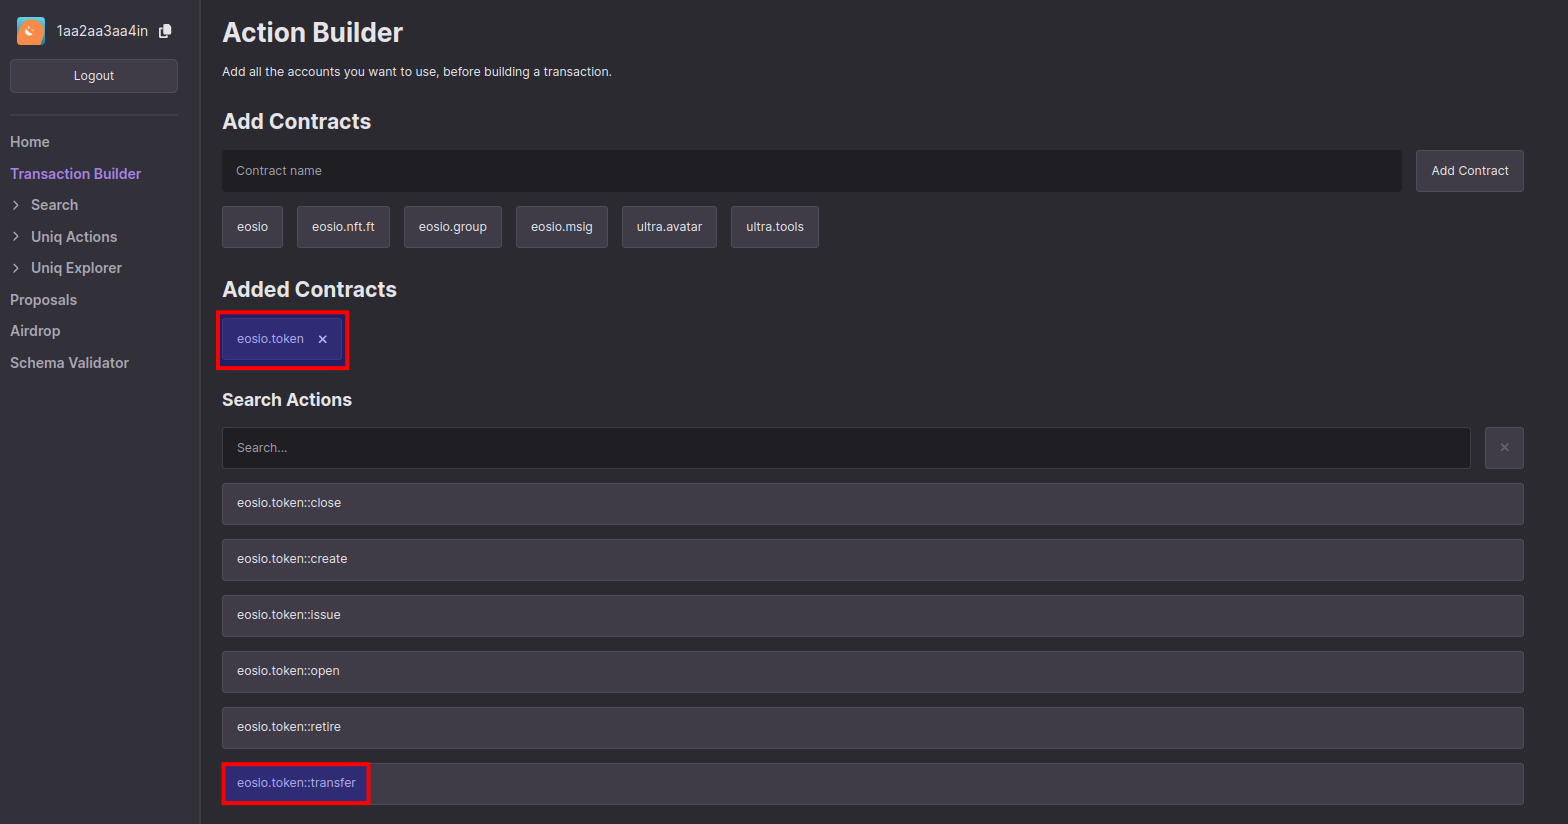Click the orange account avatar icon
The height and width of the screenshot is (824, 1568).
click(31, 31)
